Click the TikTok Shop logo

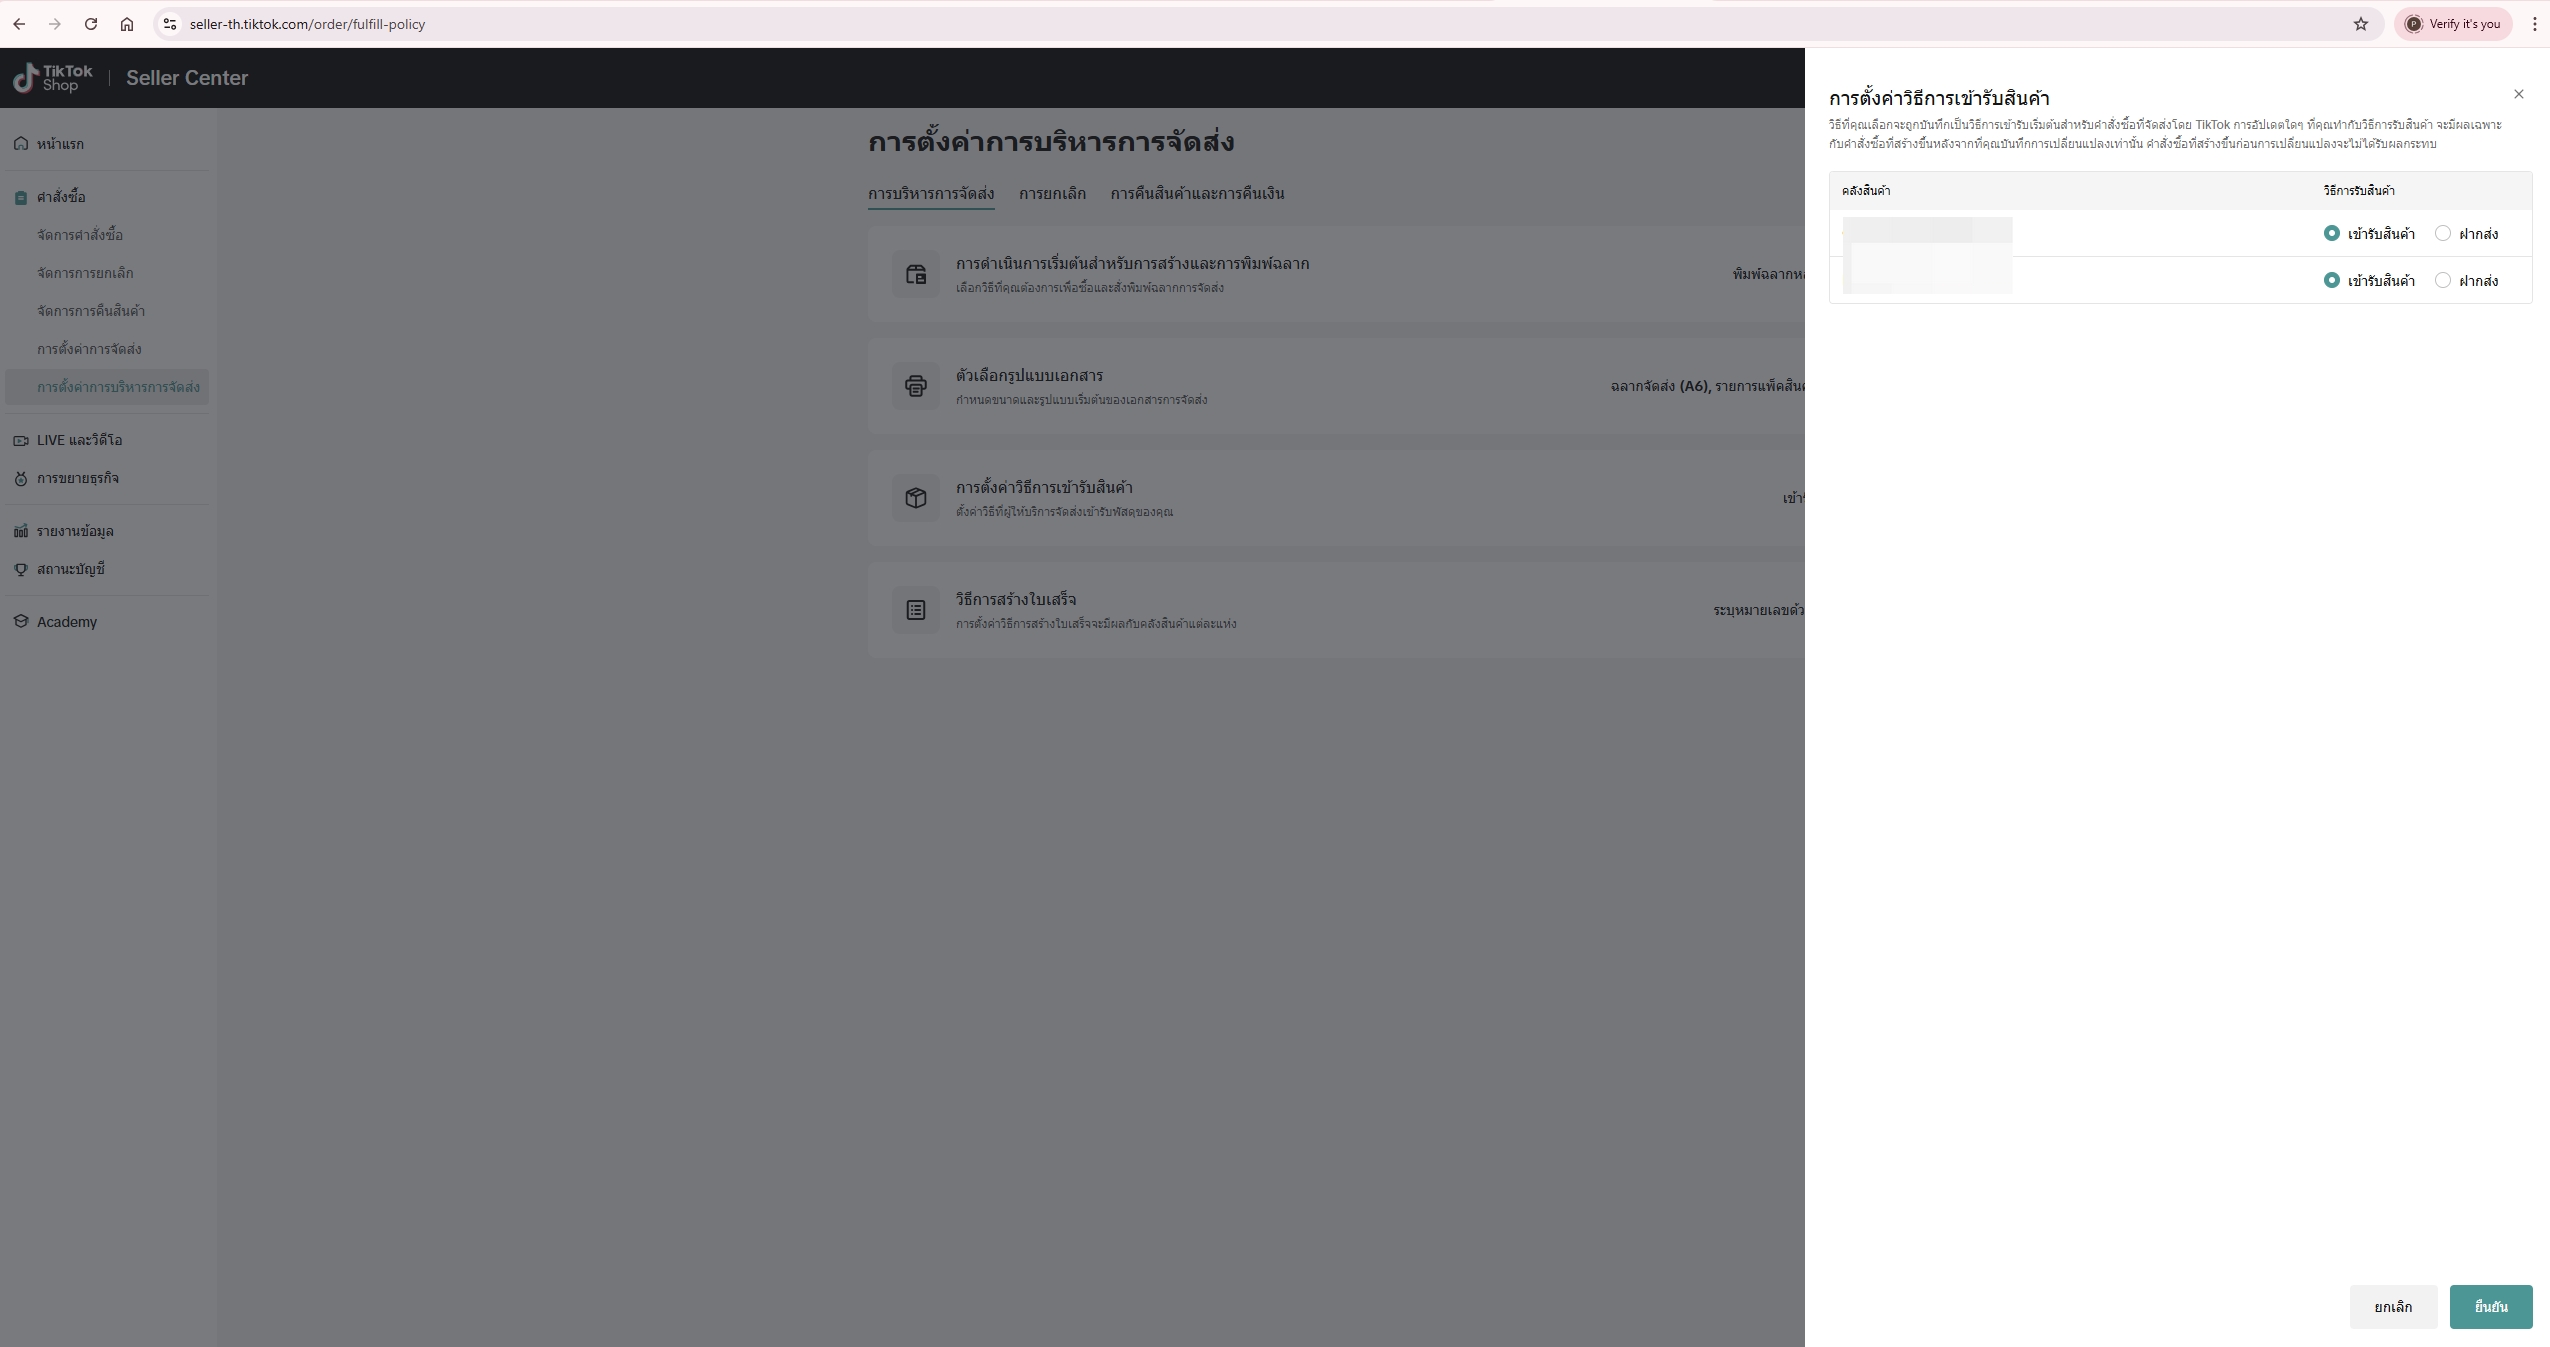click(x=52, y=78)
